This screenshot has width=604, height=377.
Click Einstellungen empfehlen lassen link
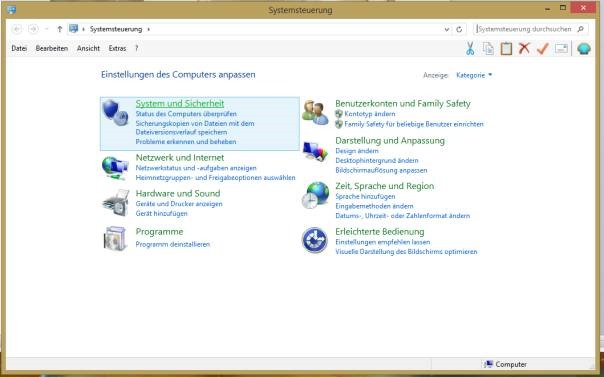click(383, 242)
